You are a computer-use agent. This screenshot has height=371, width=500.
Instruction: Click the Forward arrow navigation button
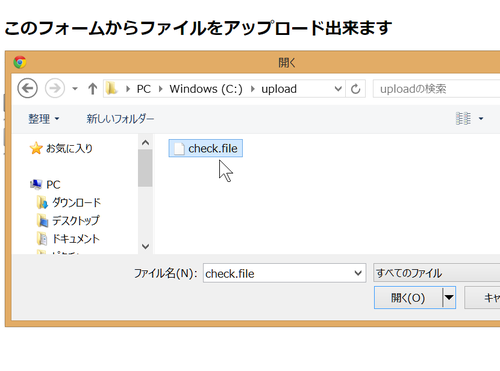click(55, 88)
